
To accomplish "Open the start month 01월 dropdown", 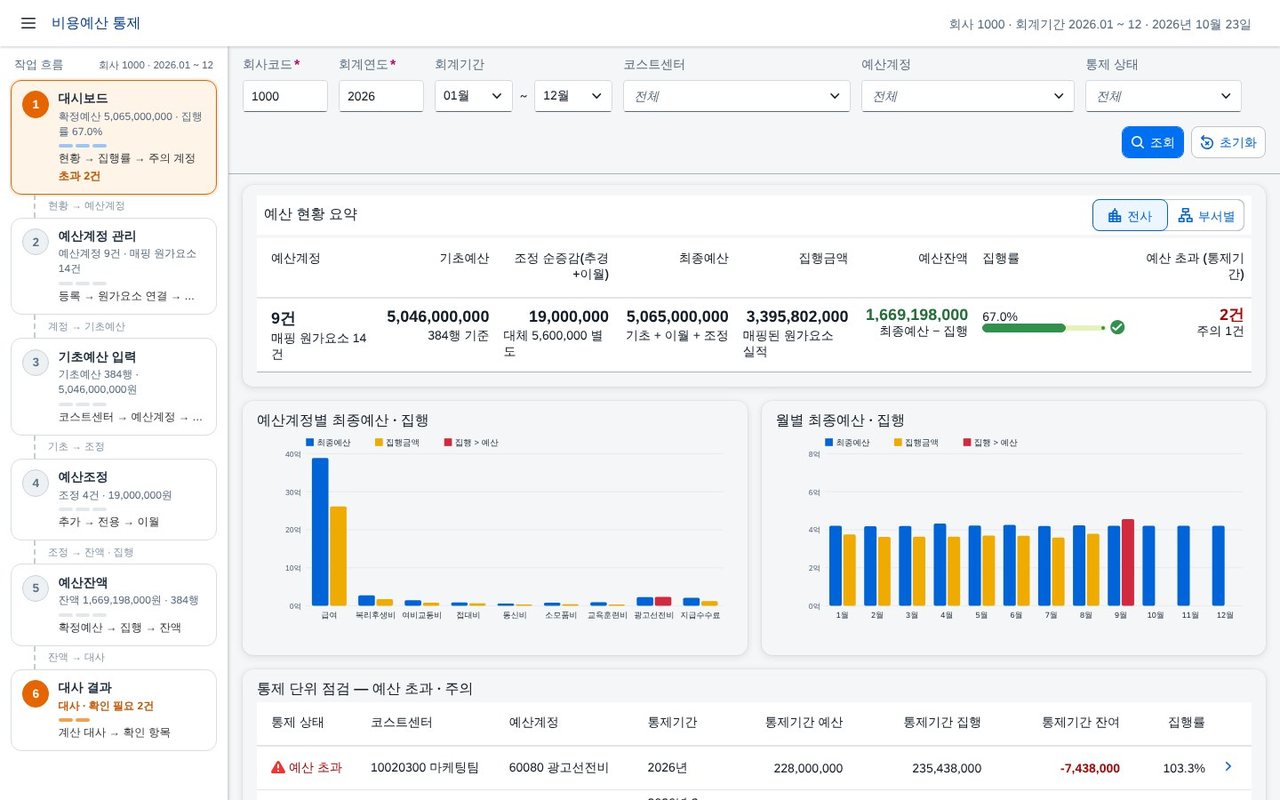I will point(474,96).
